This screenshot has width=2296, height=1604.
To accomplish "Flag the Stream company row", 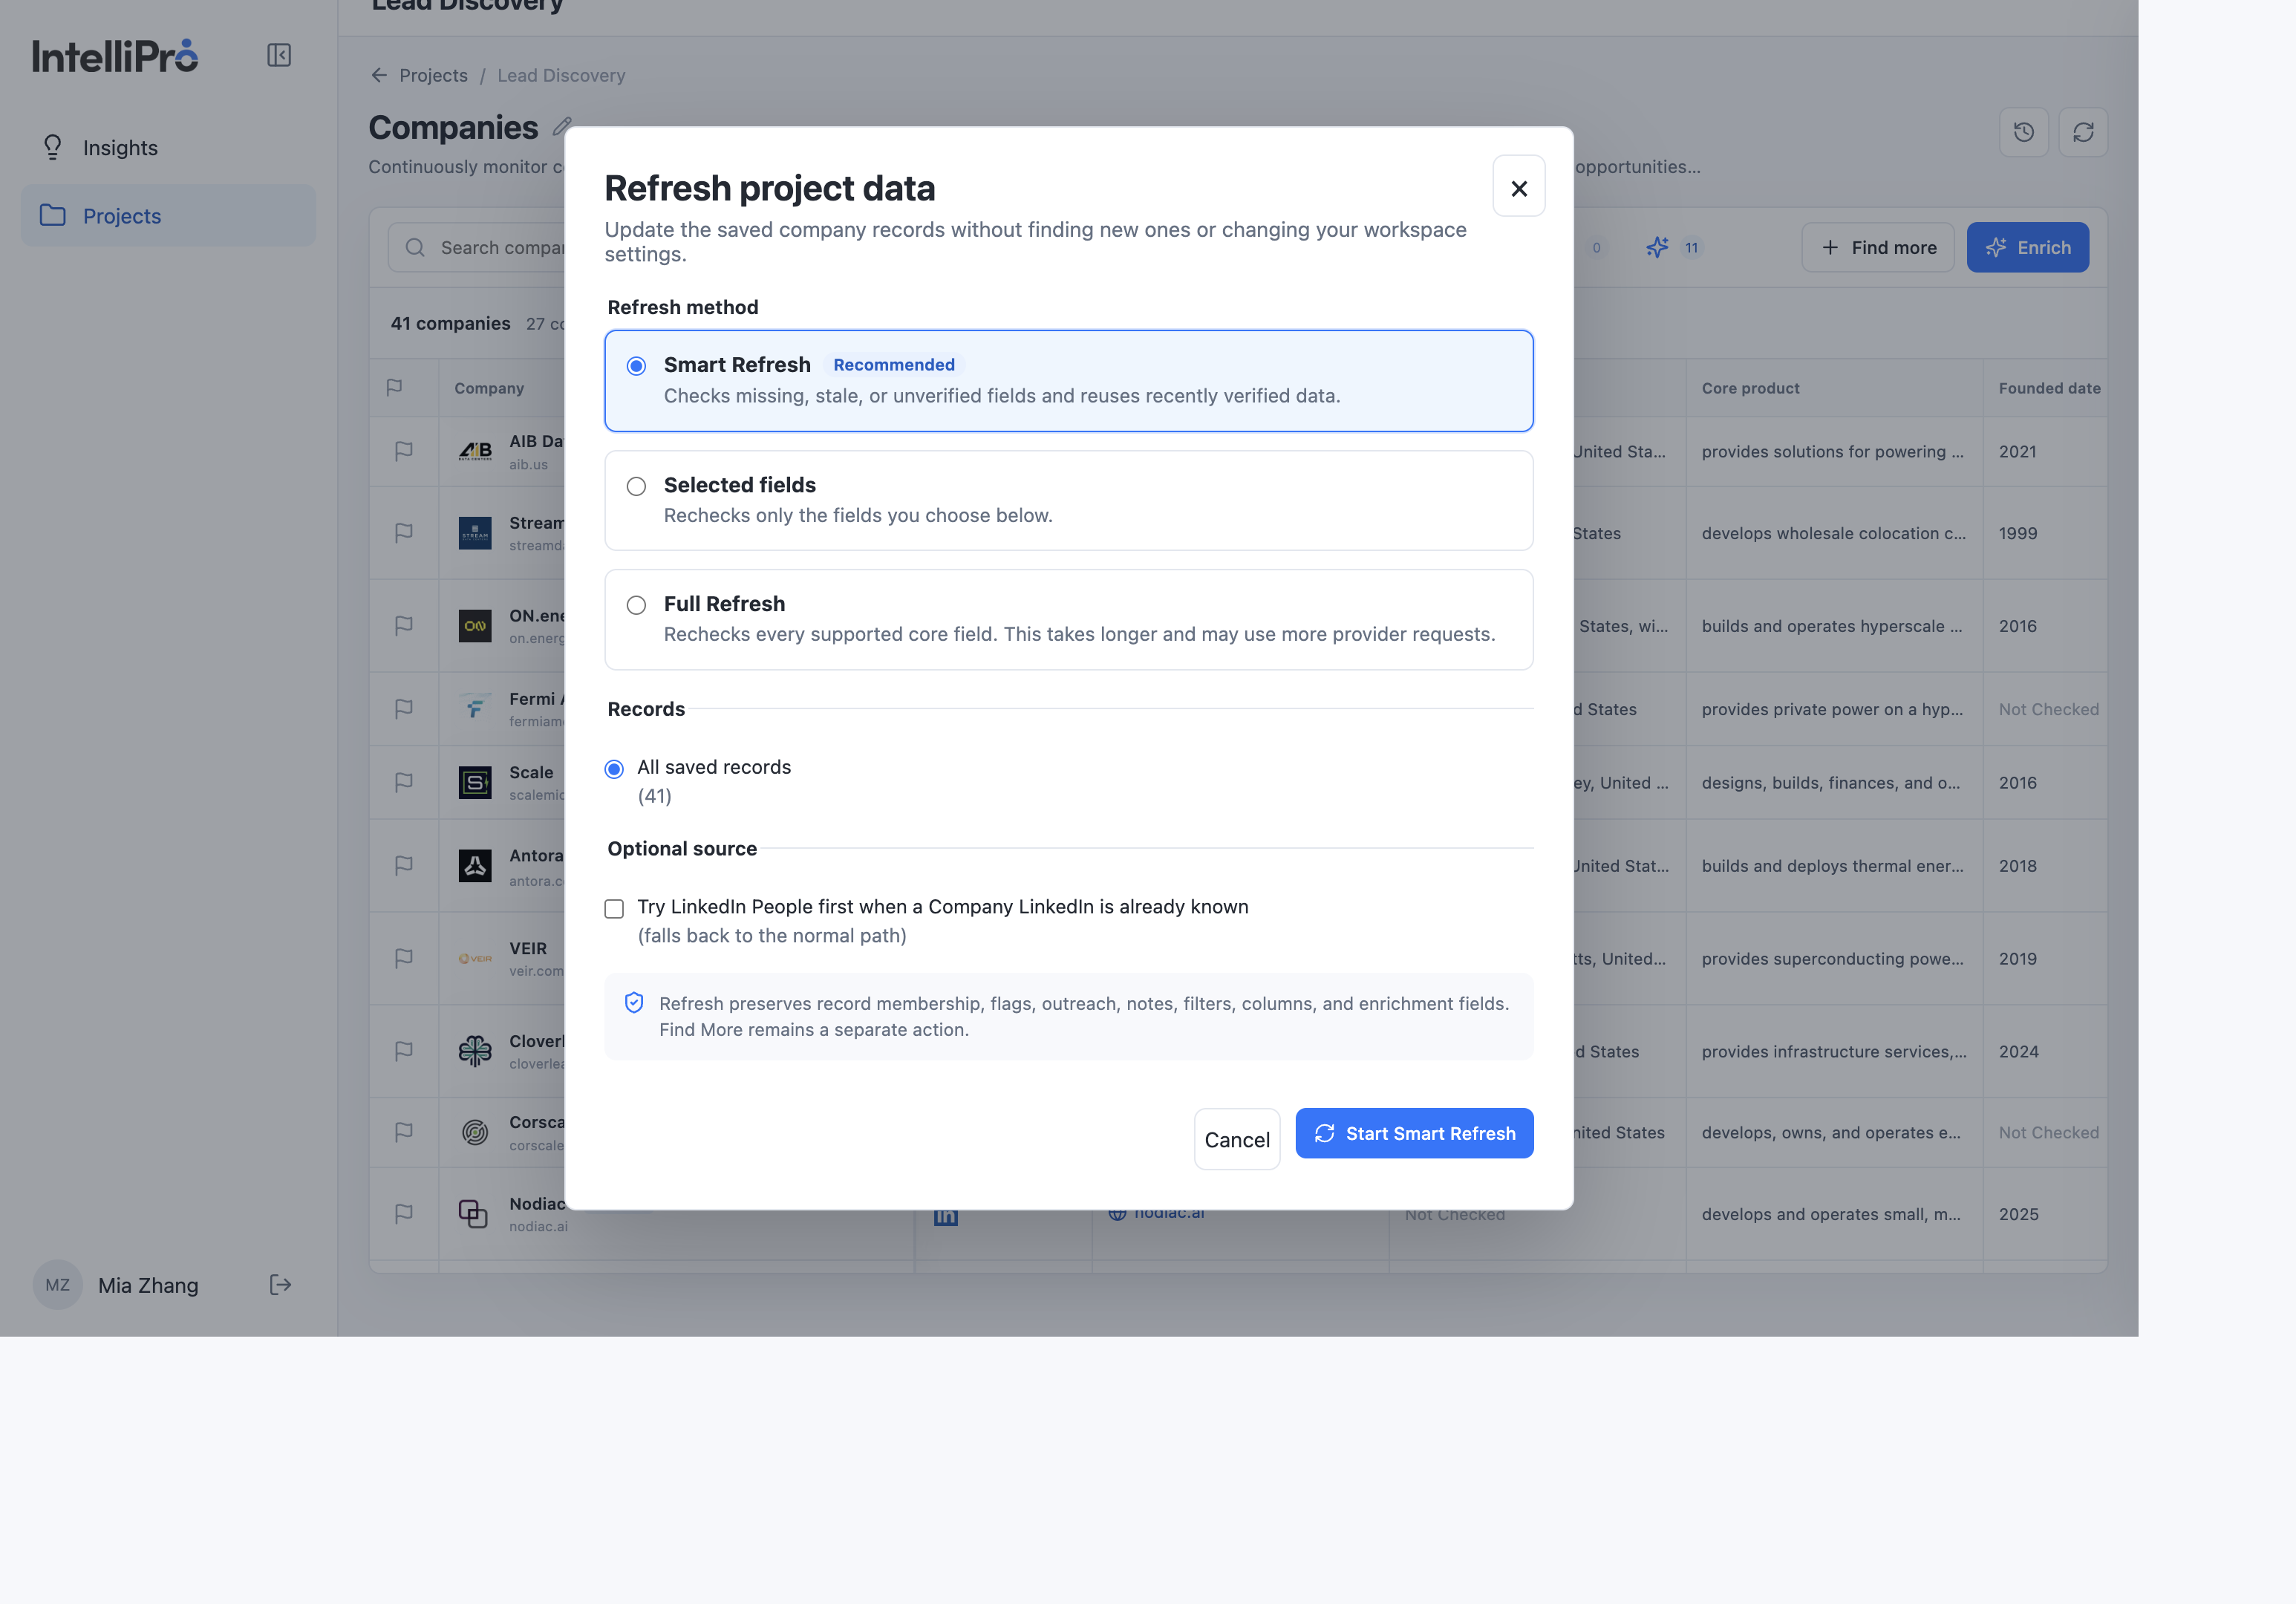I will click(404, 533).
